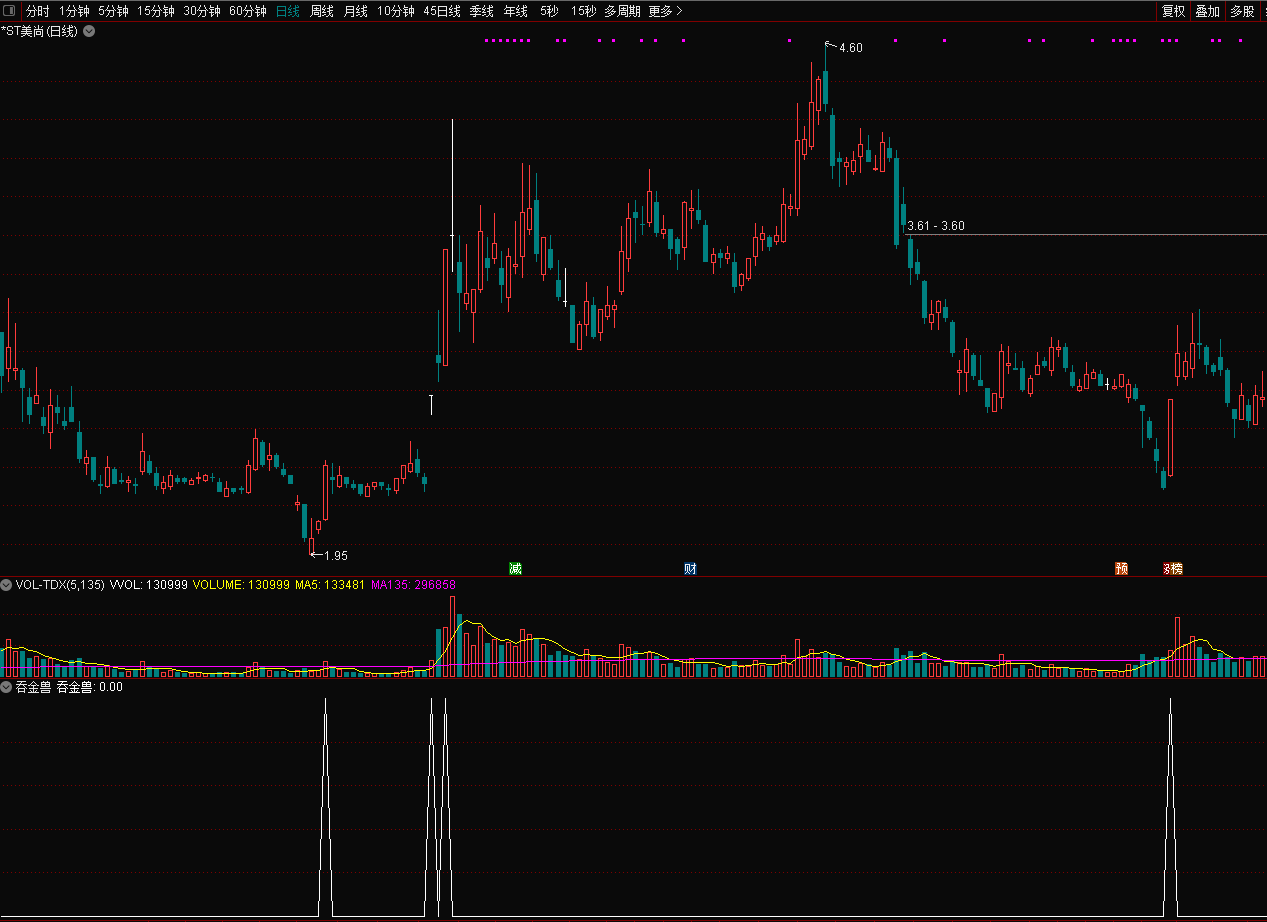Screen dimensions: 1267x922
Task: Click the 3.61 - 3.60 price line label
Action: pos(935,226)
